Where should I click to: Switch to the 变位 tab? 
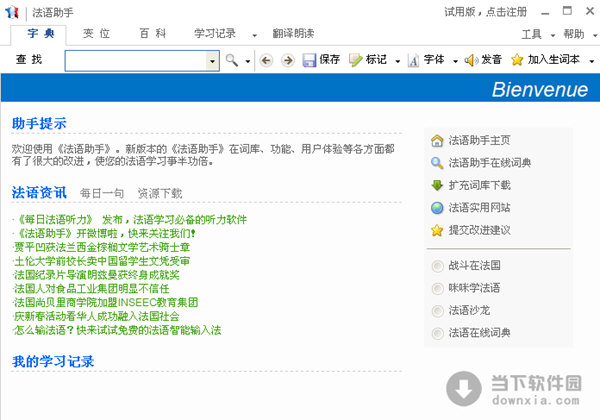coord(96,34)
